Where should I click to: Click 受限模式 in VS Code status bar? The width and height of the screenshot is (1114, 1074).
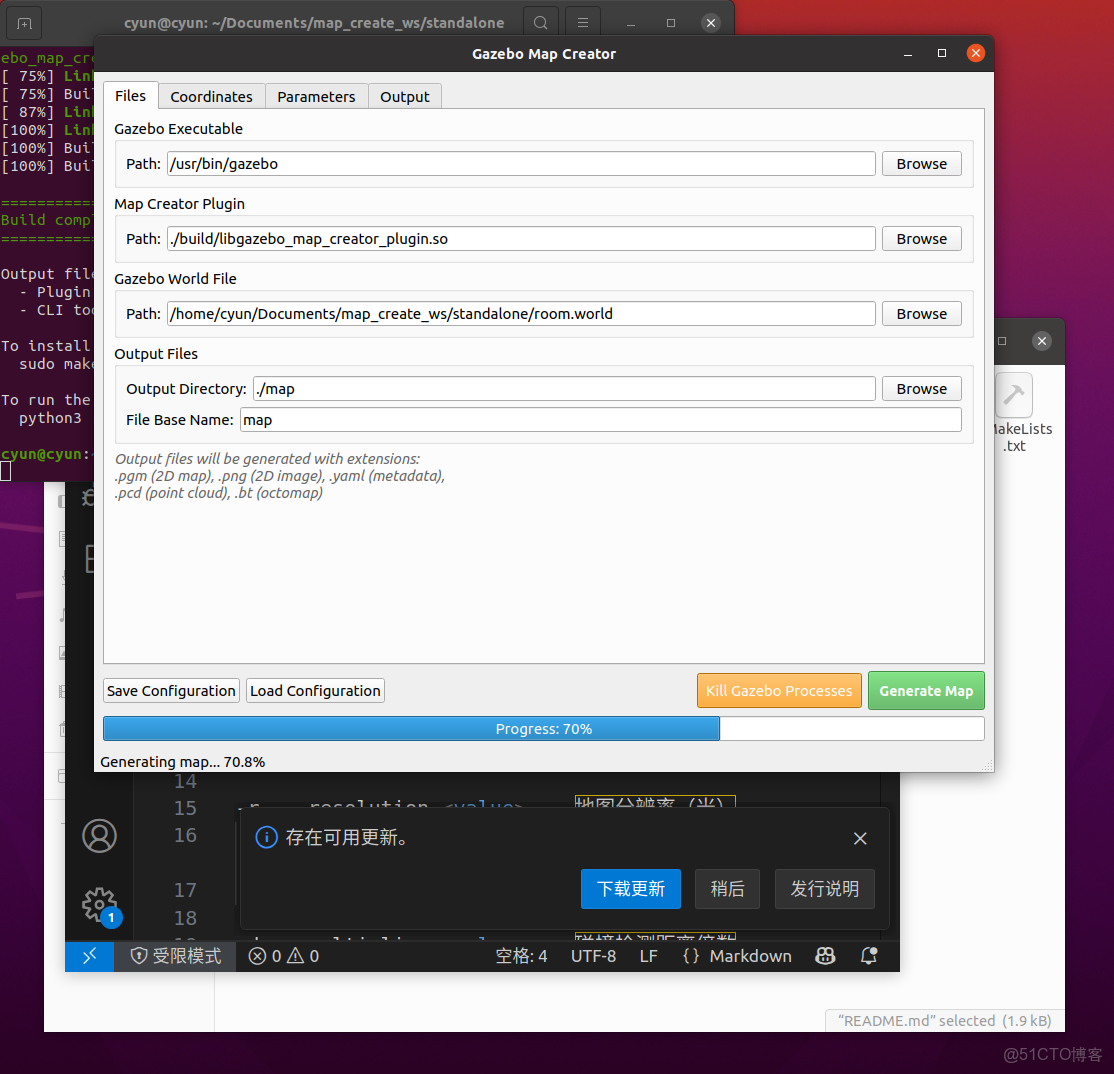[175, 956]
